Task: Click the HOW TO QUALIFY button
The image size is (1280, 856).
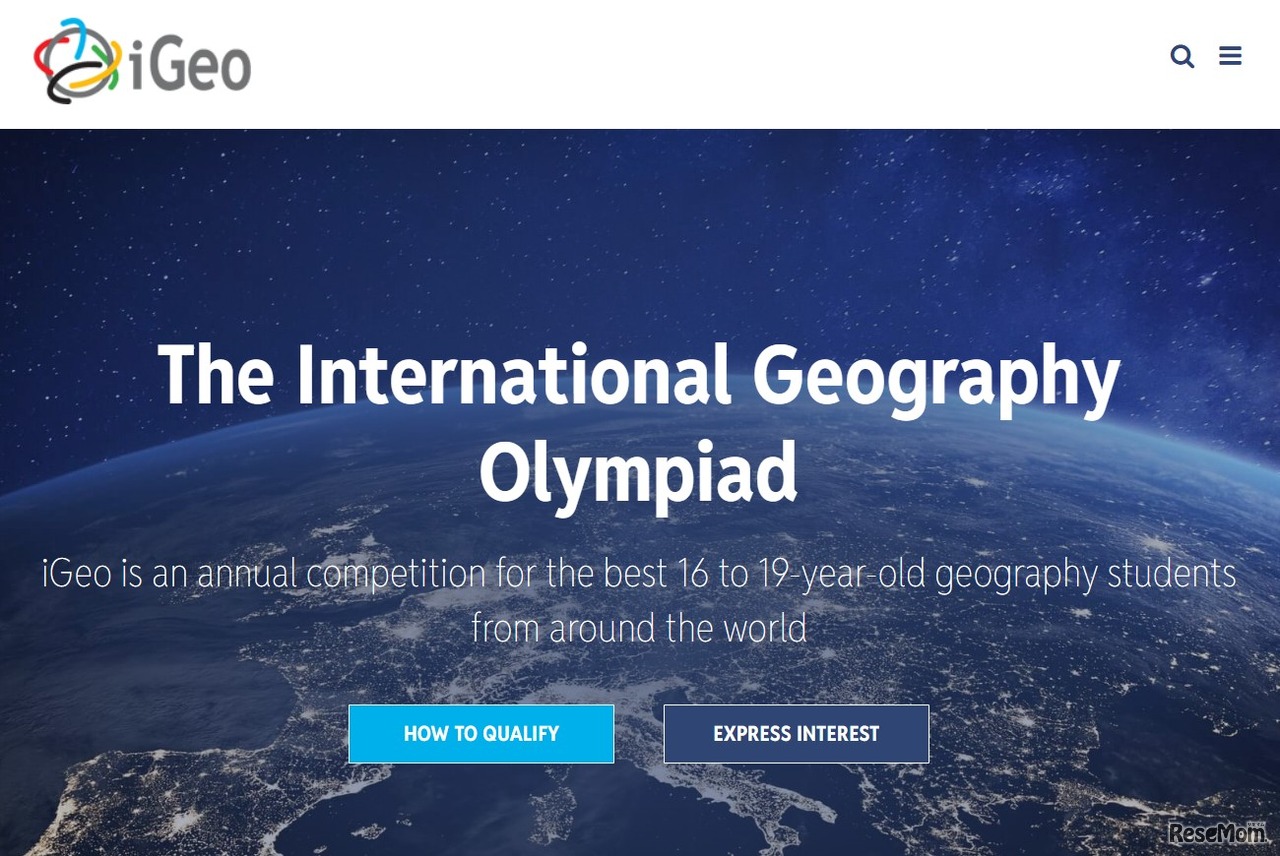Action: tap(481, 734)
